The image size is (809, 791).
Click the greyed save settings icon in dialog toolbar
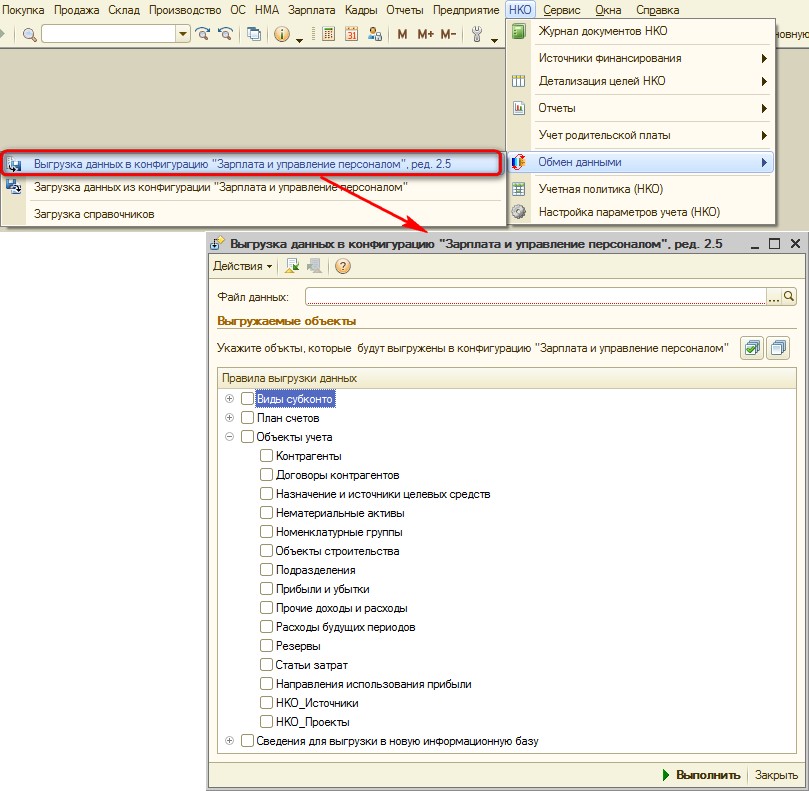tap(314, 266)
